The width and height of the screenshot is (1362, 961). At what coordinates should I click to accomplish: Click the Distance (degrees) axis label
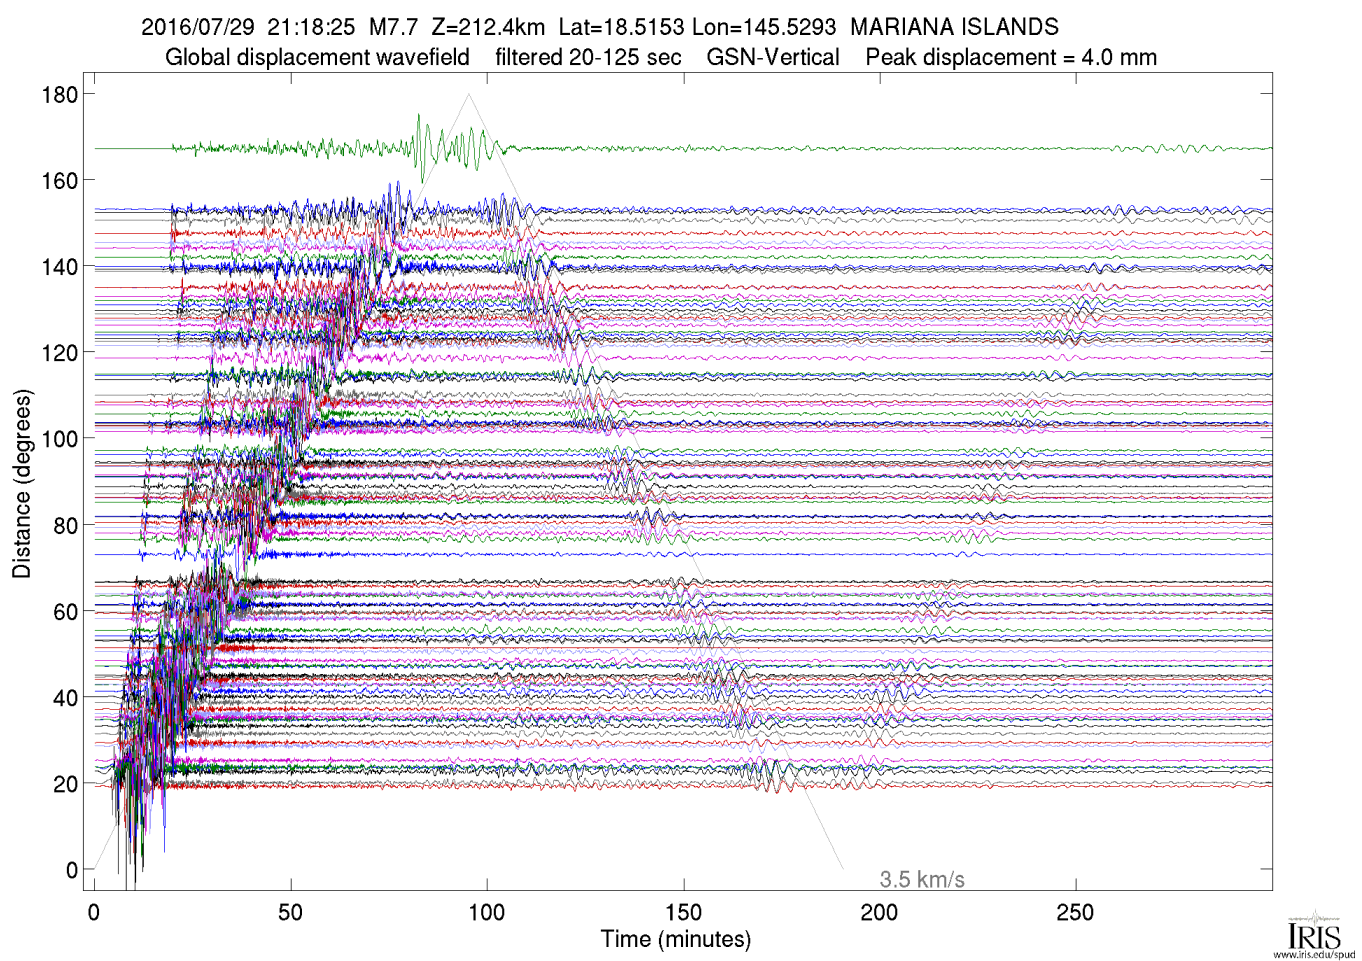click(x=22, y=483)
